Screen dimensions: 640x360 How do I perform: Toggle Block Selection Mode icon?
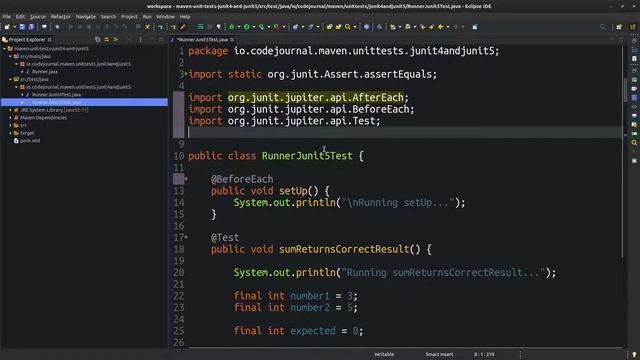click(210, 27)
